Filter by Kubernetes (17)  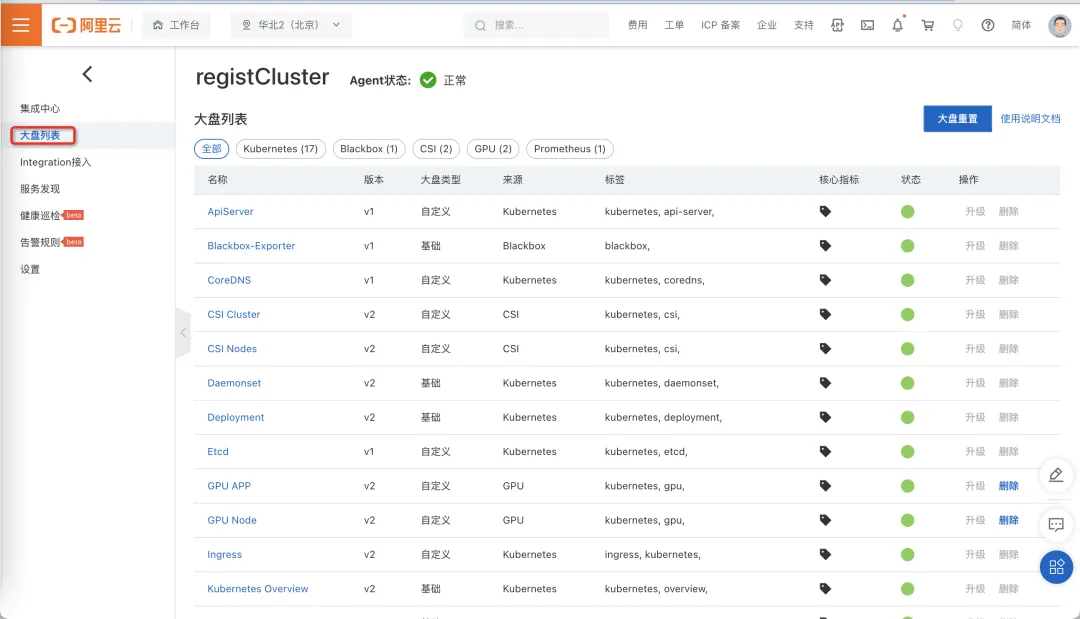click(x=280, y=149)
